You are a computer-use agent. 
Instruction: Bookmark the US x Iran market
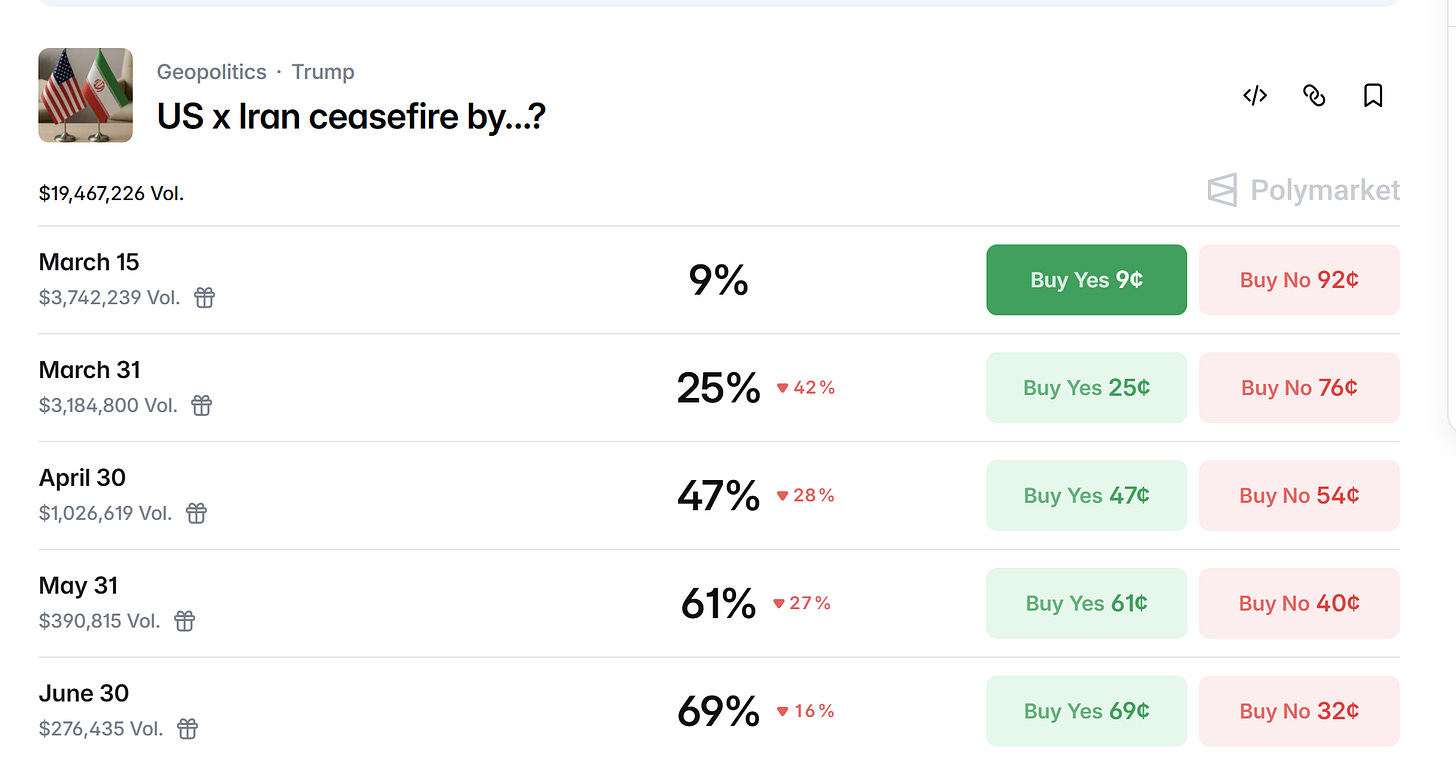coord(1373,96)
